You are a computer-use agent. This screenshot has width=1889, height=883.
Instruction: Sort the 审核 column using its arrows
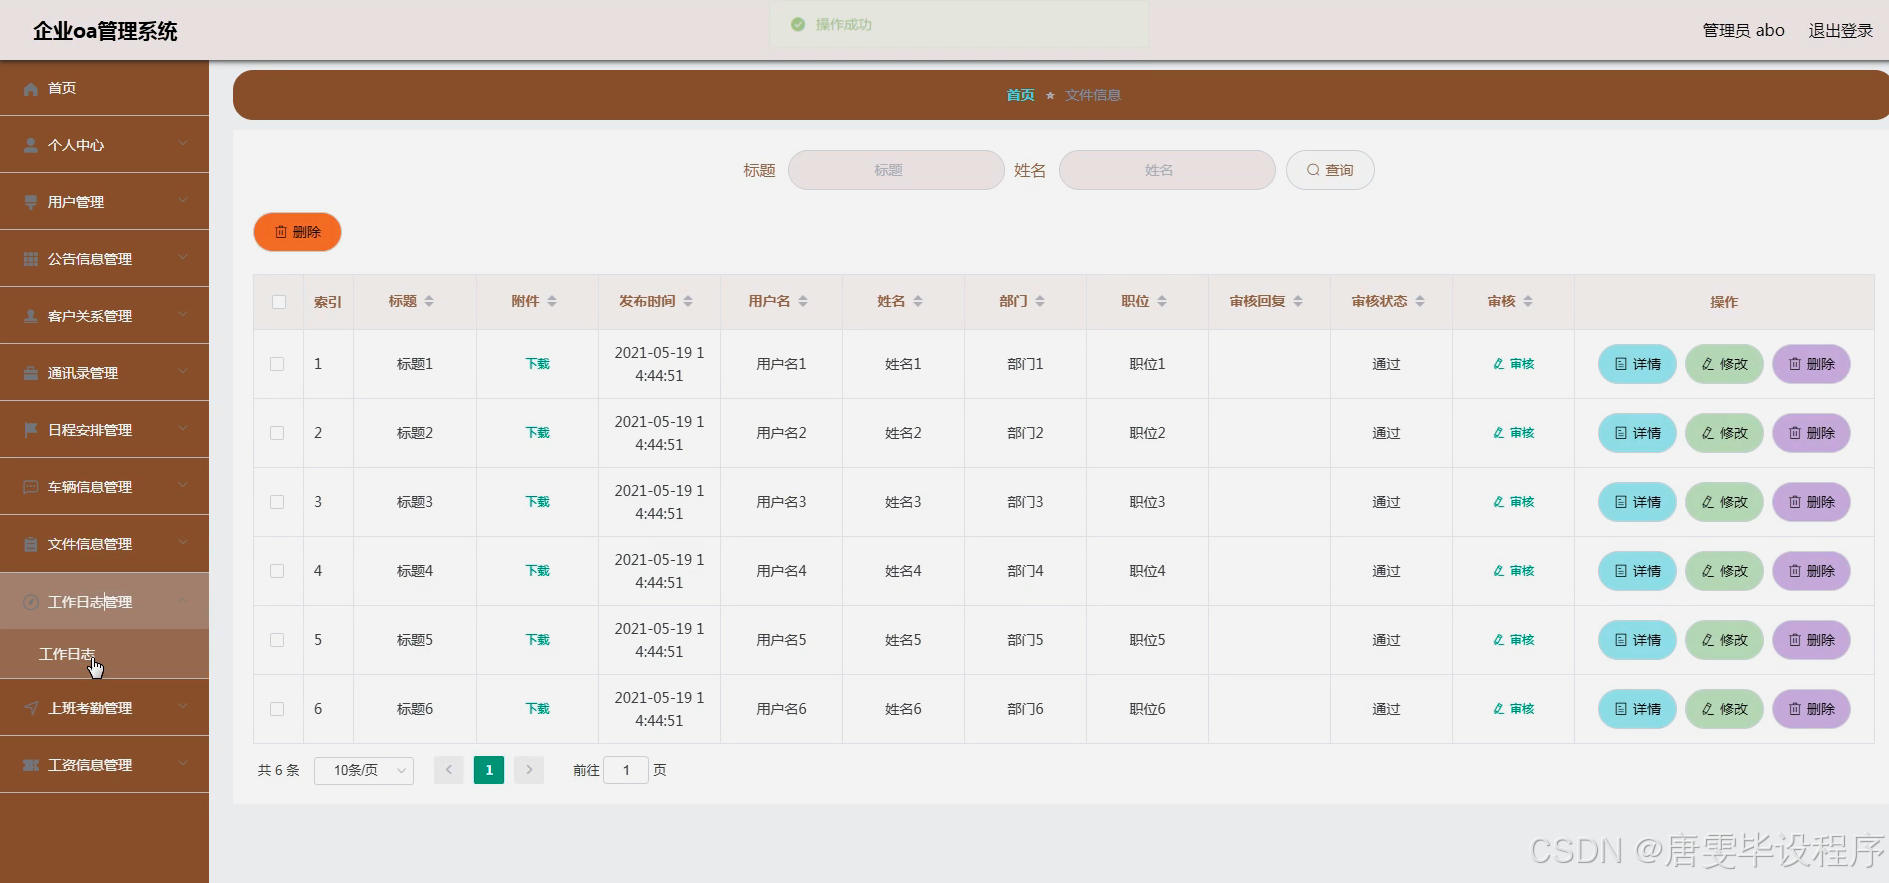pyautogui.click(x=1528, y=301)
